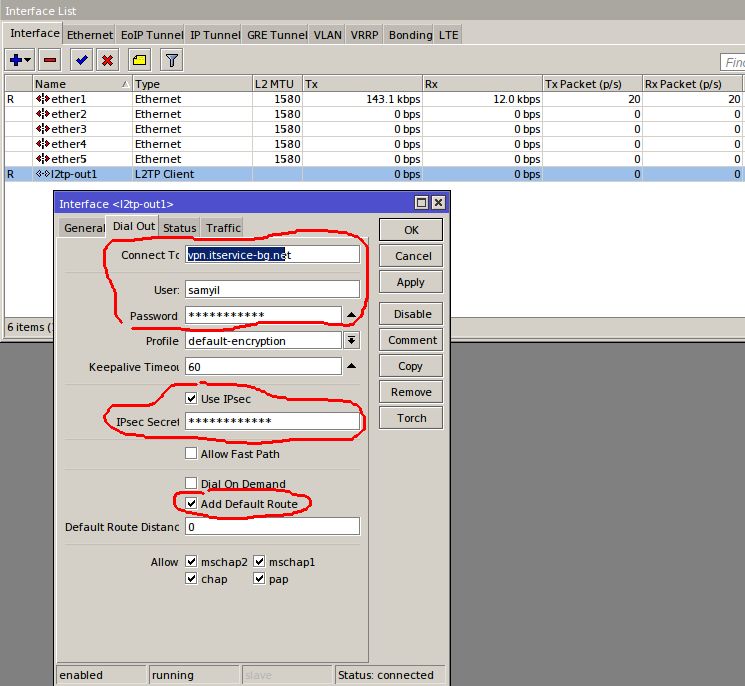
Task: Click the Default Route Distance field
Action: click(x=272, y=526)
